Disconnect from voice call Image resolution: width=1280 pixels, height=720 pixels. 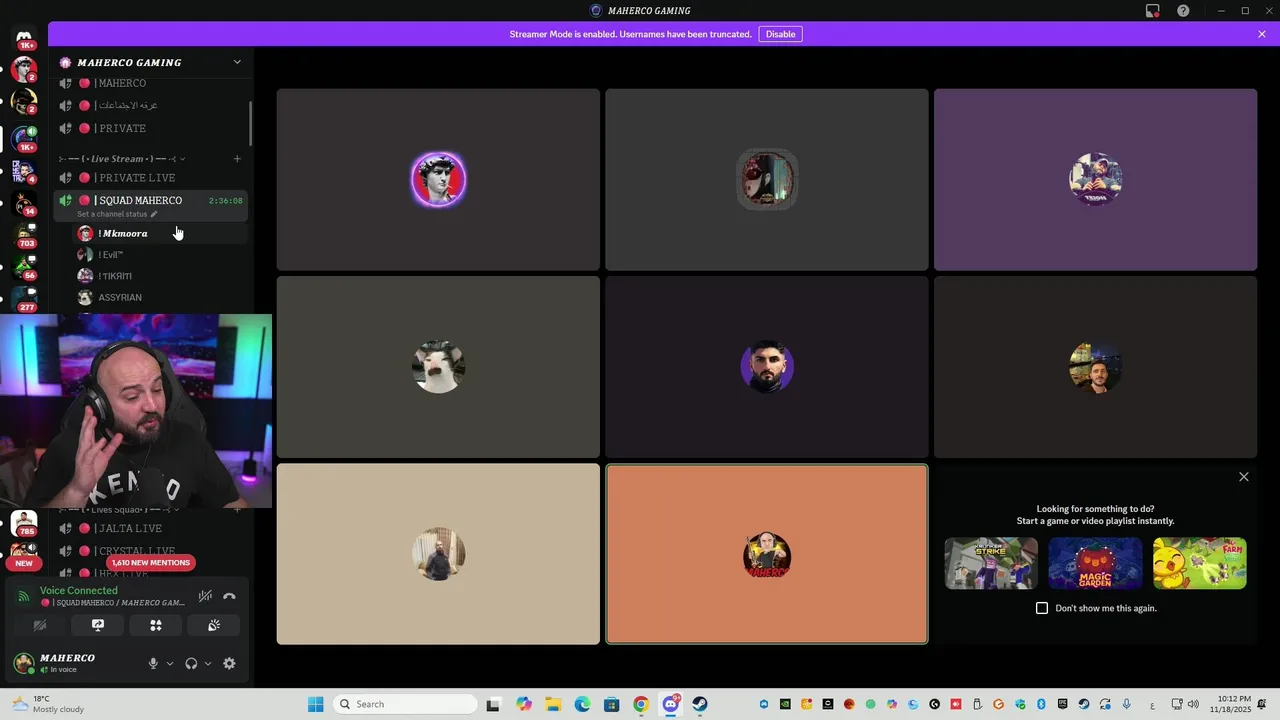(x=229, y=596)
